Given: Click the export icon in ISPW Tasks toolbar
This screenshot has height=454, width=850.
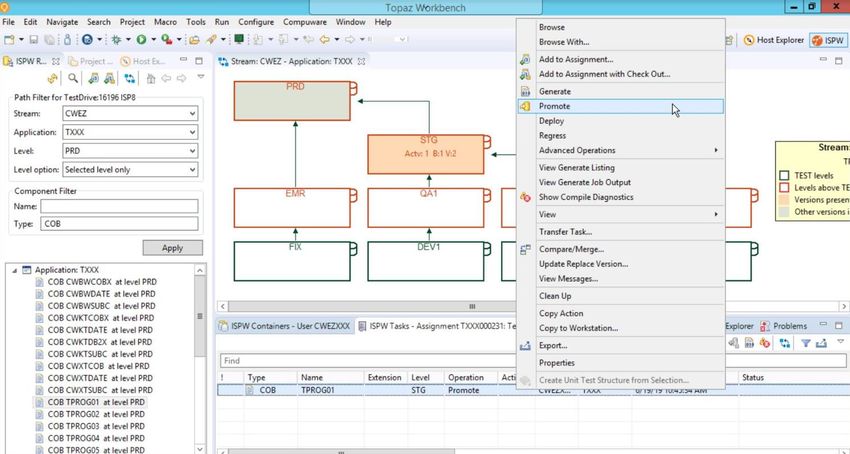Looking at the screenshot, I should coord(821,343).
